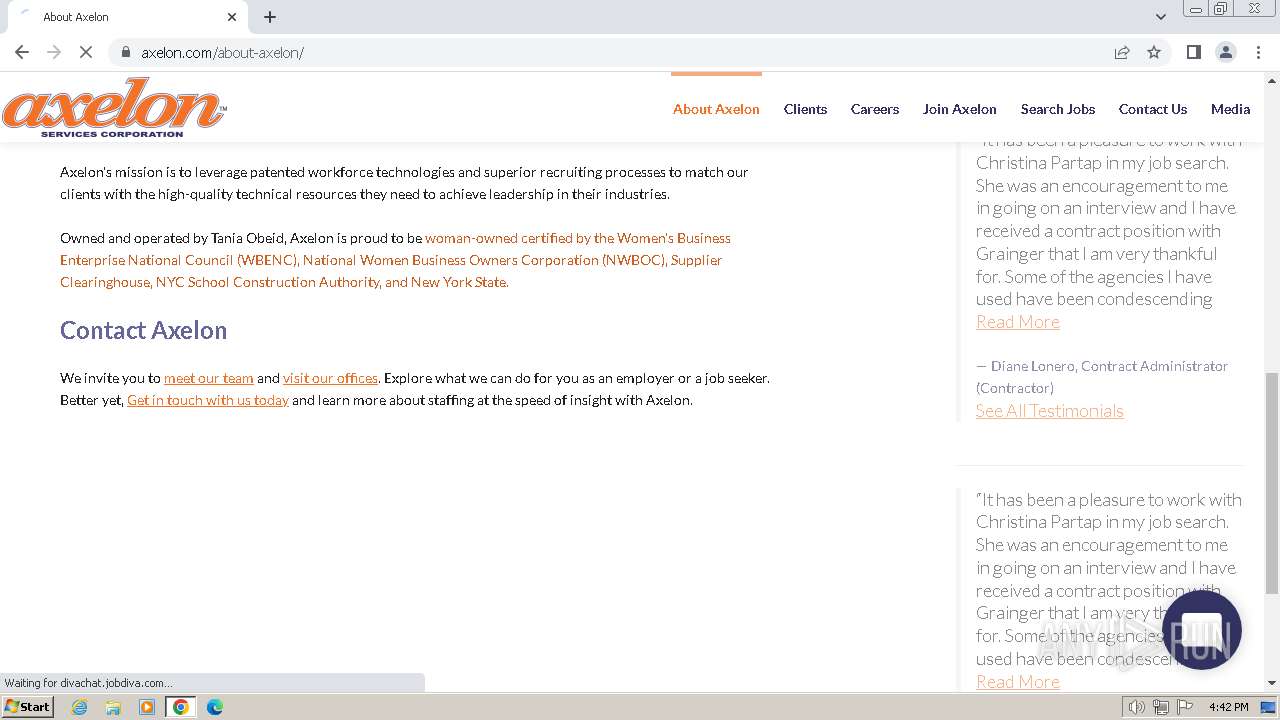Open the chat widget bubble
Viewport: 1280px width, 720px height.
1202,630
